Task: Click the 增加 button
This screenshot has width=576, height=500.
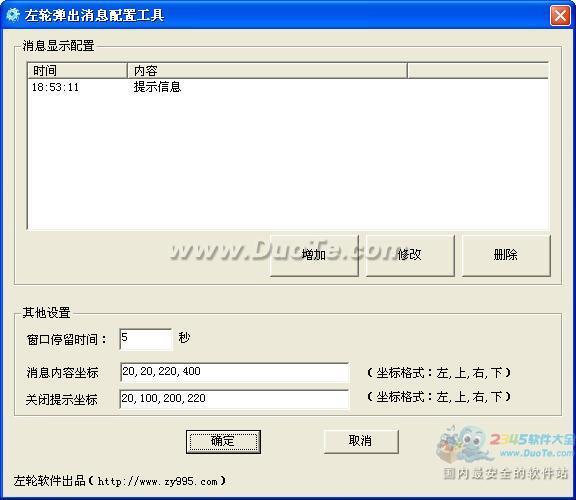Action: pyautogui.click(x=314, y=255)
